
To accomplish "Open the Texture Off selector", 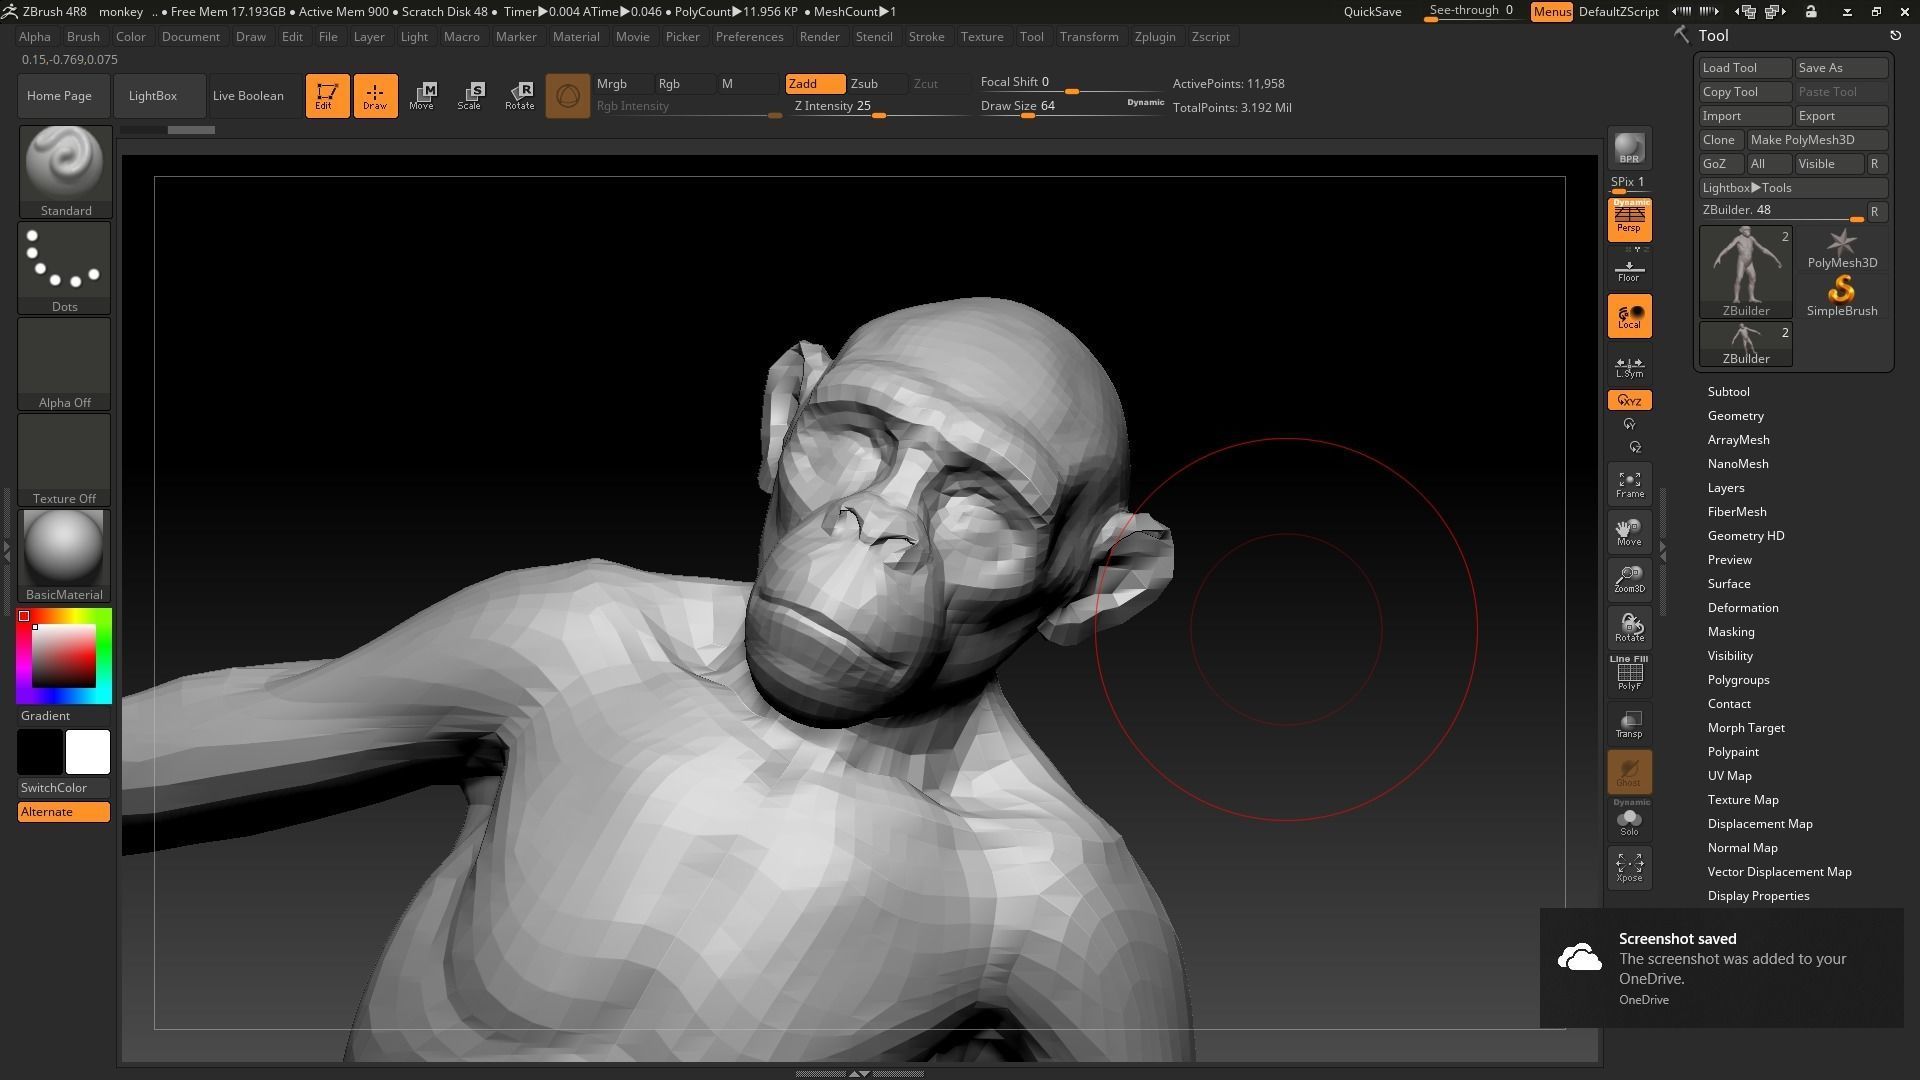I will pos(65,460).
